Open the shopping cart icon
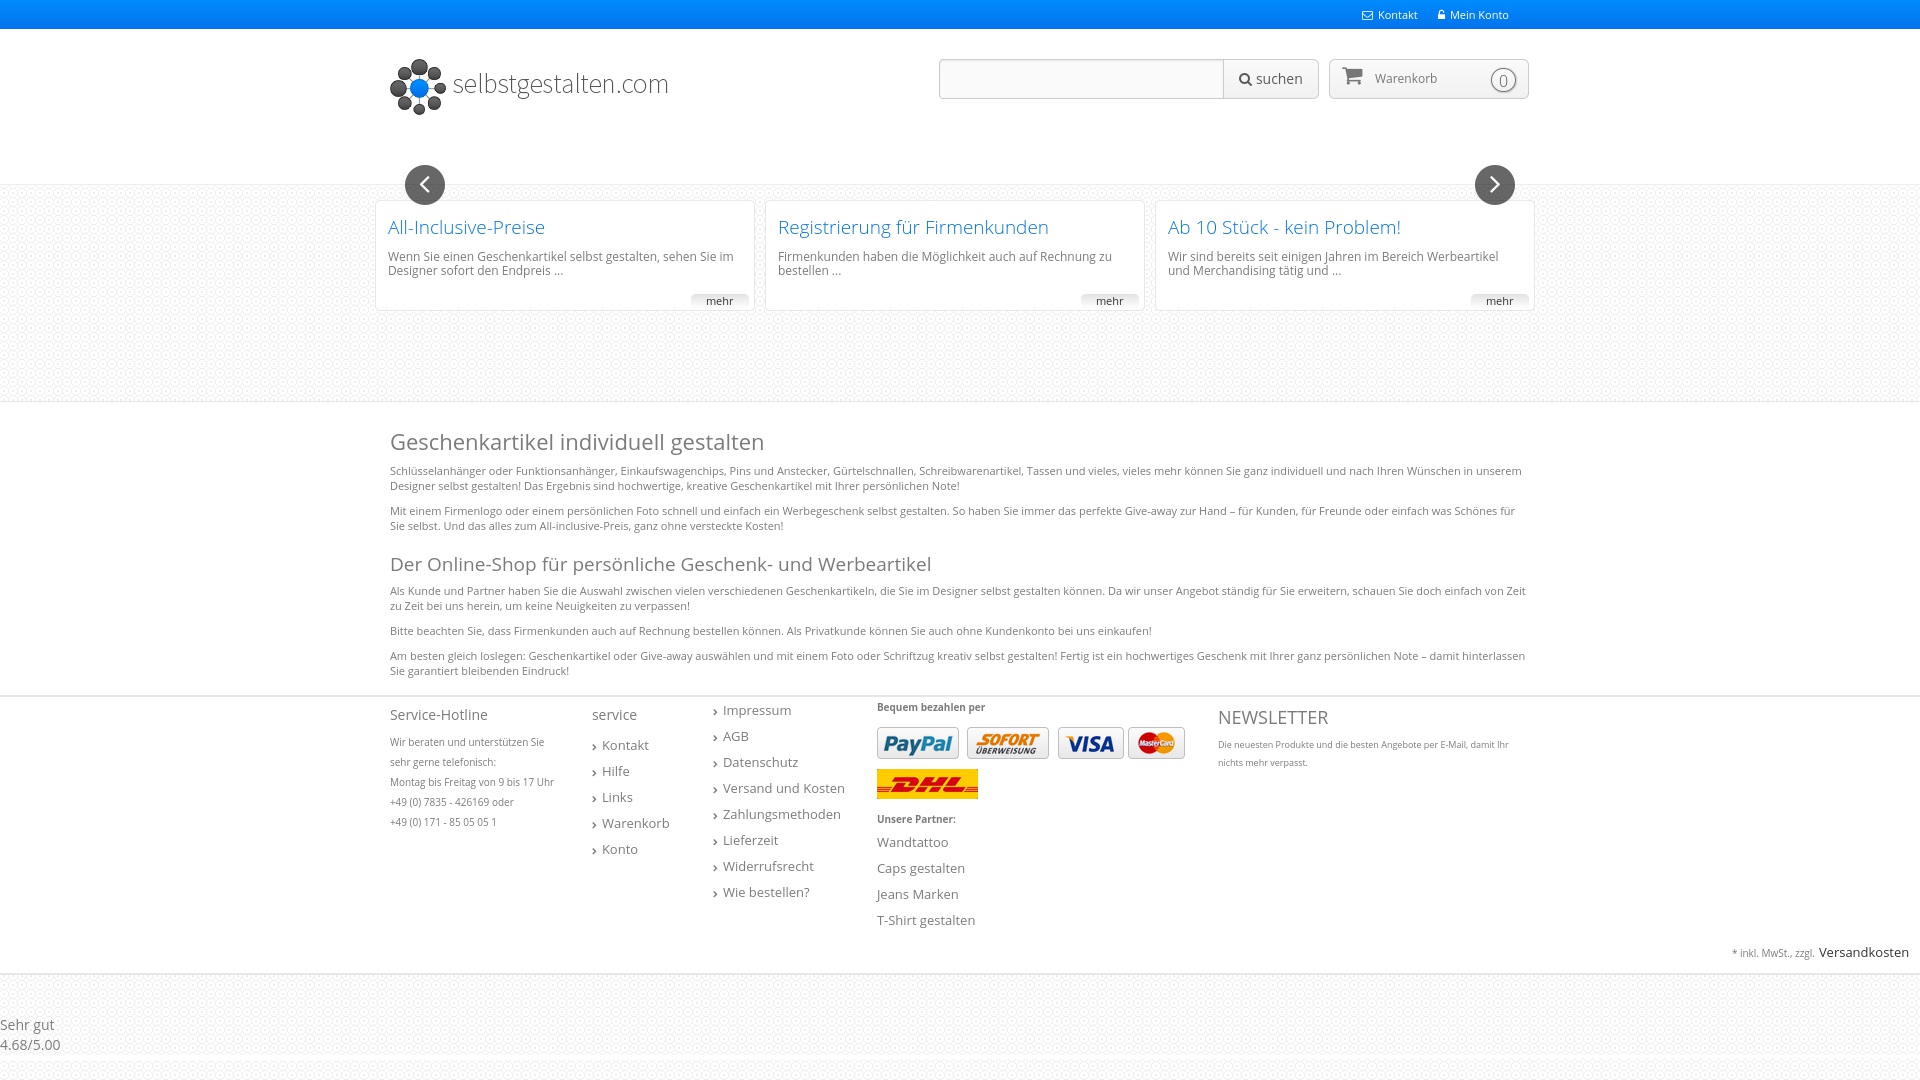The width and height of the screenshot is (1920, 1080). click(1352, 77)
